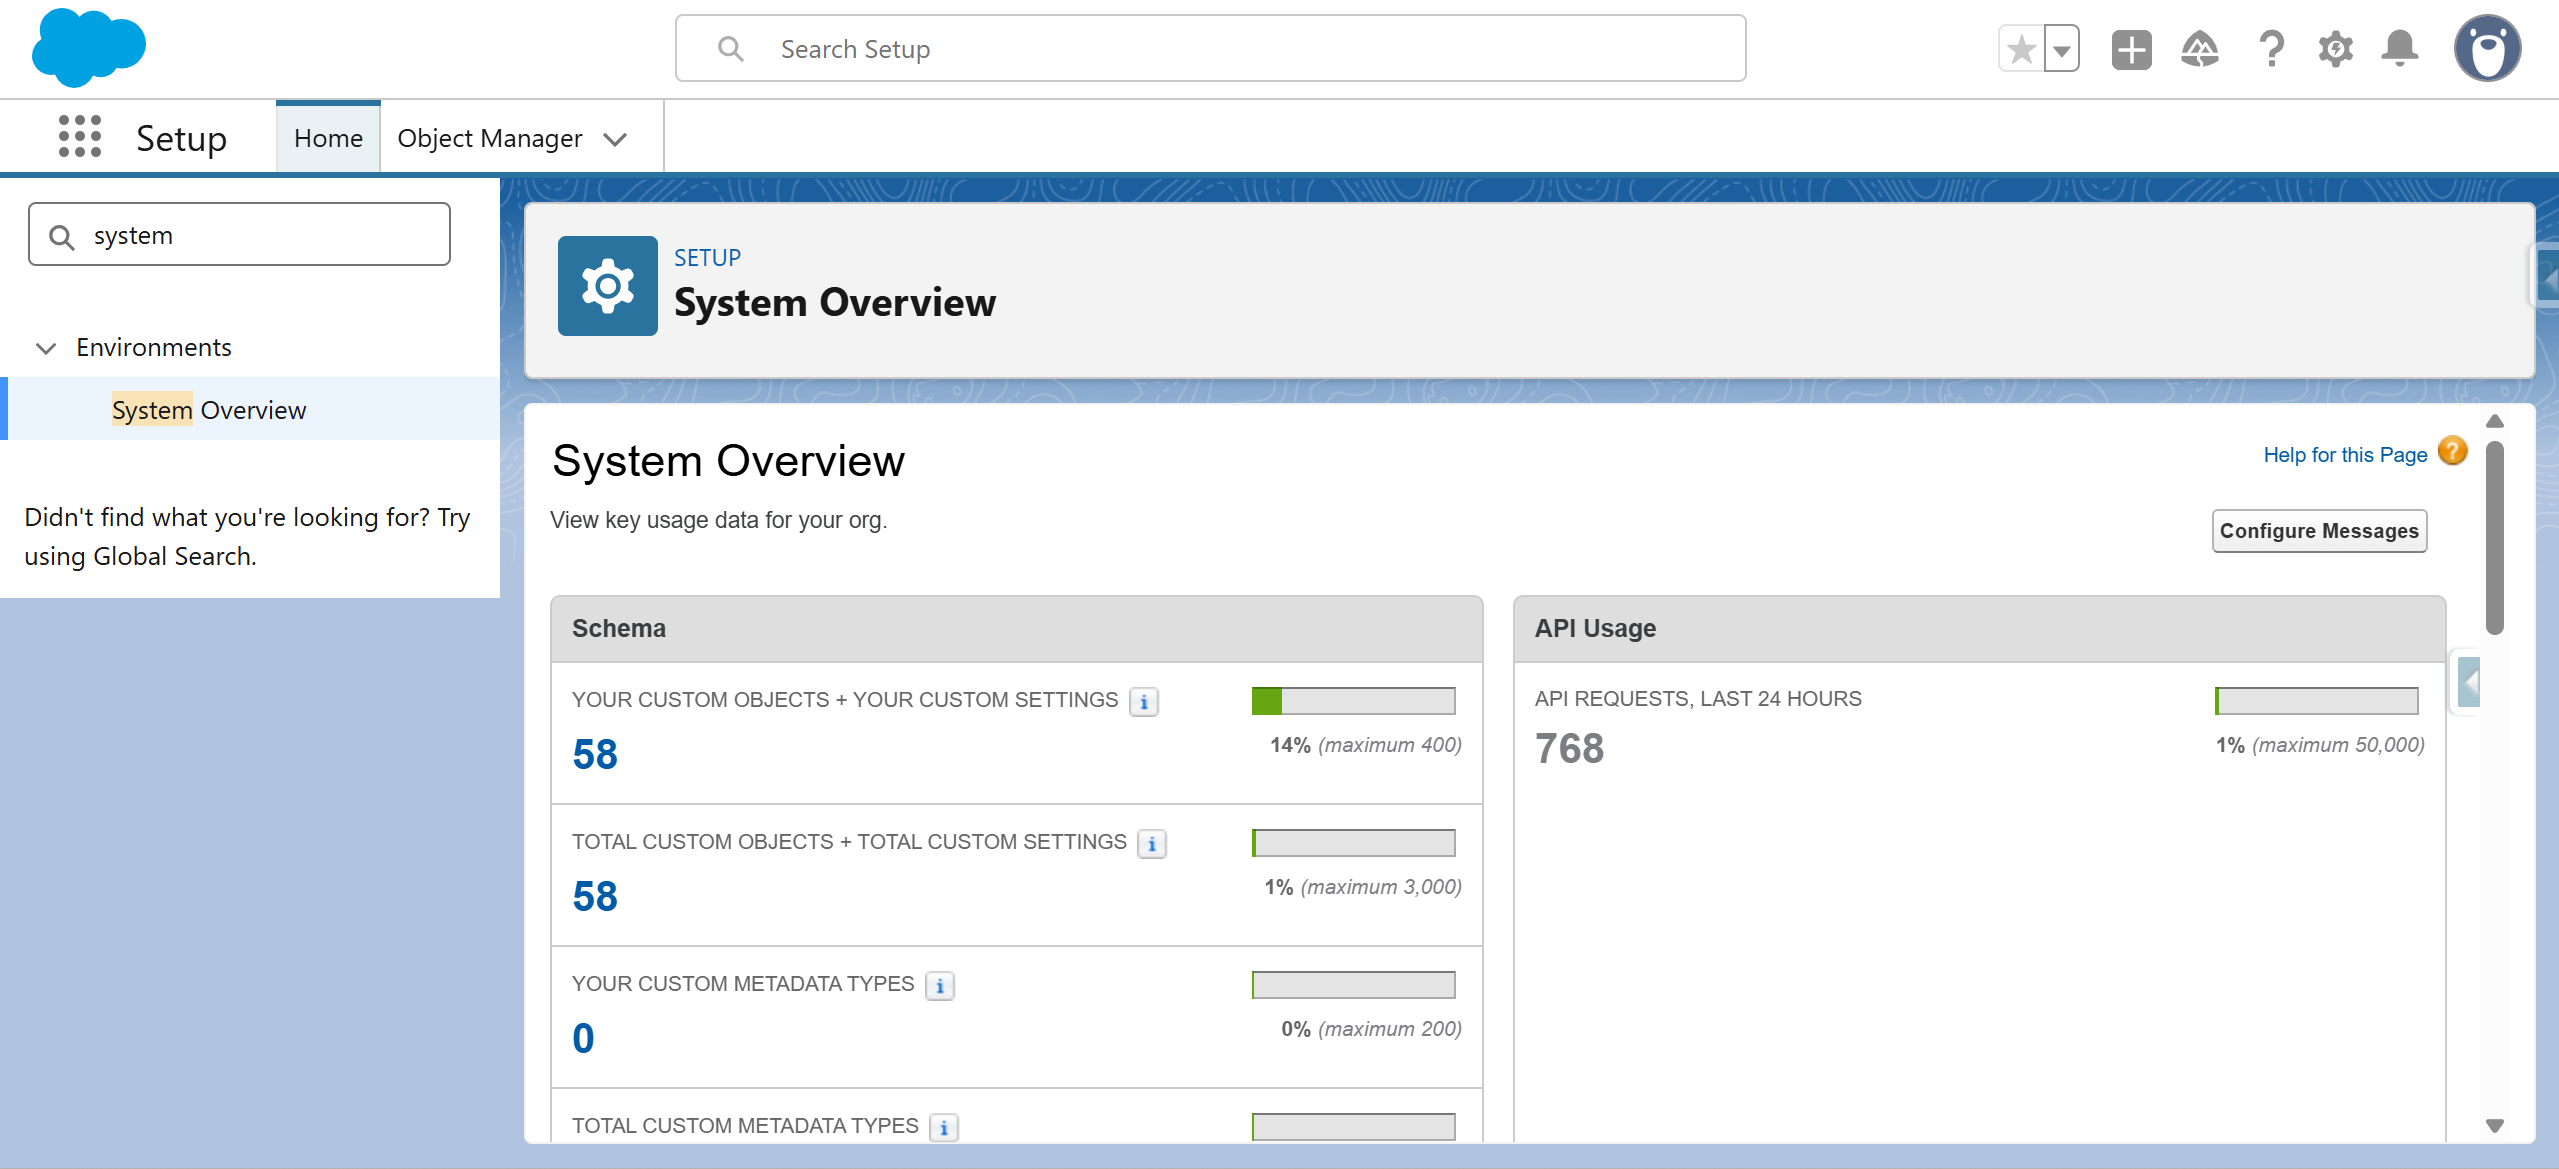The width and height of the screenshot is (2559, 1169).
Task: Open the Trailhead guidance icon
Action: coord(2199,49)
